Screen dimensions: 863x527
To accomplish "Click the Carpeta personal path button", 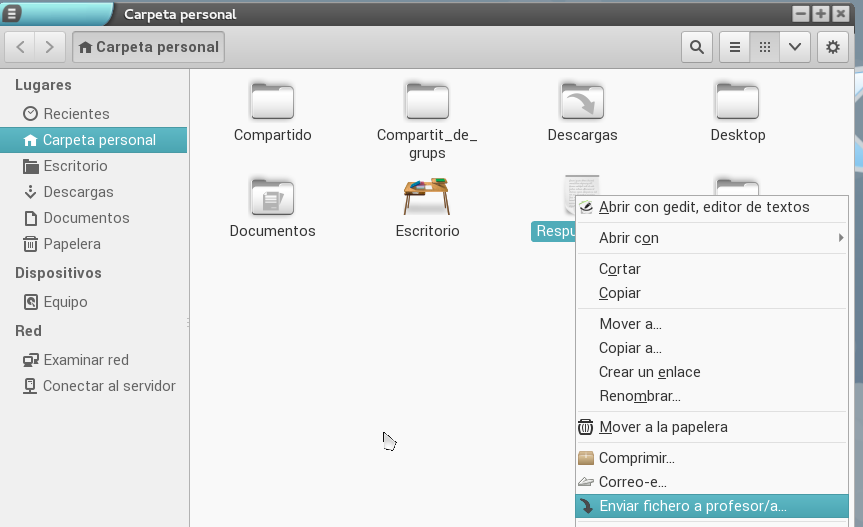I will [148, 47].
